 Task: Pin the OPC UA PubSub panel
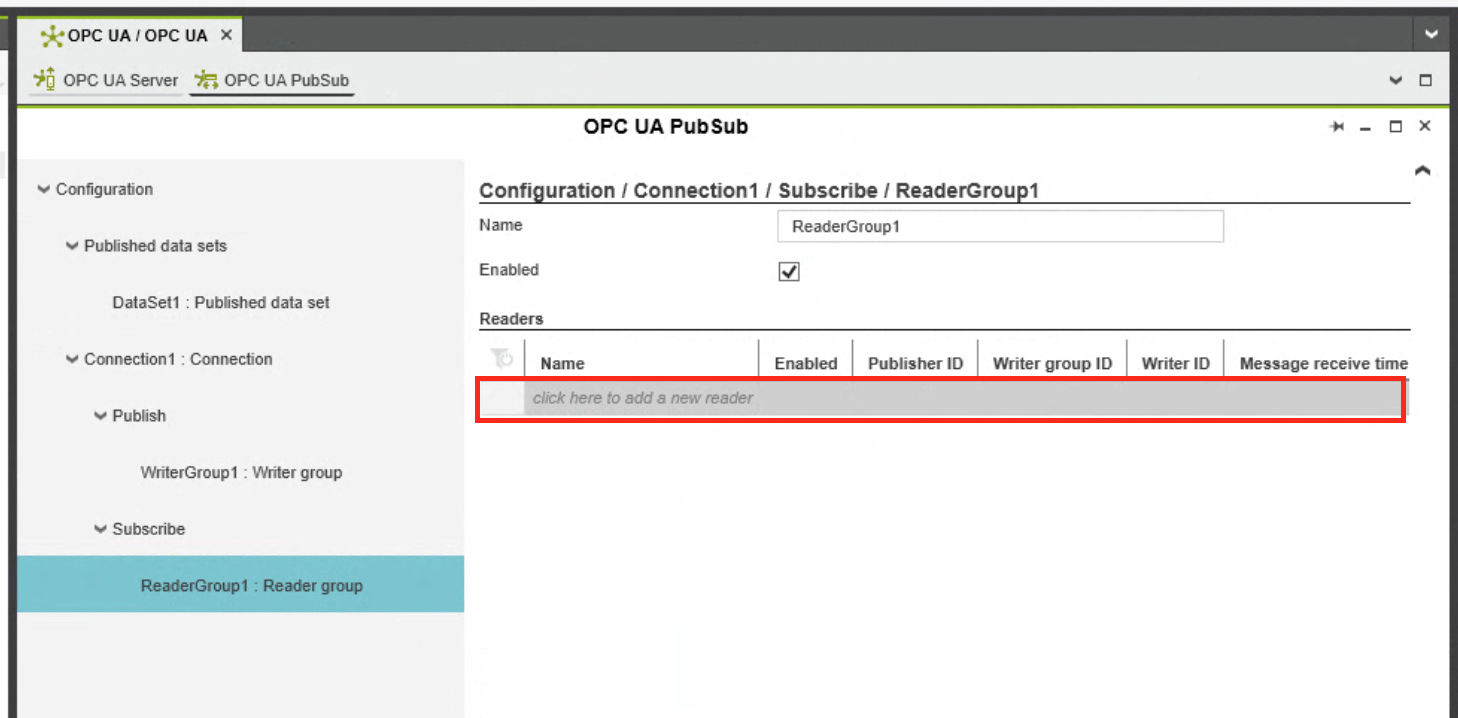coord(1336,127)
